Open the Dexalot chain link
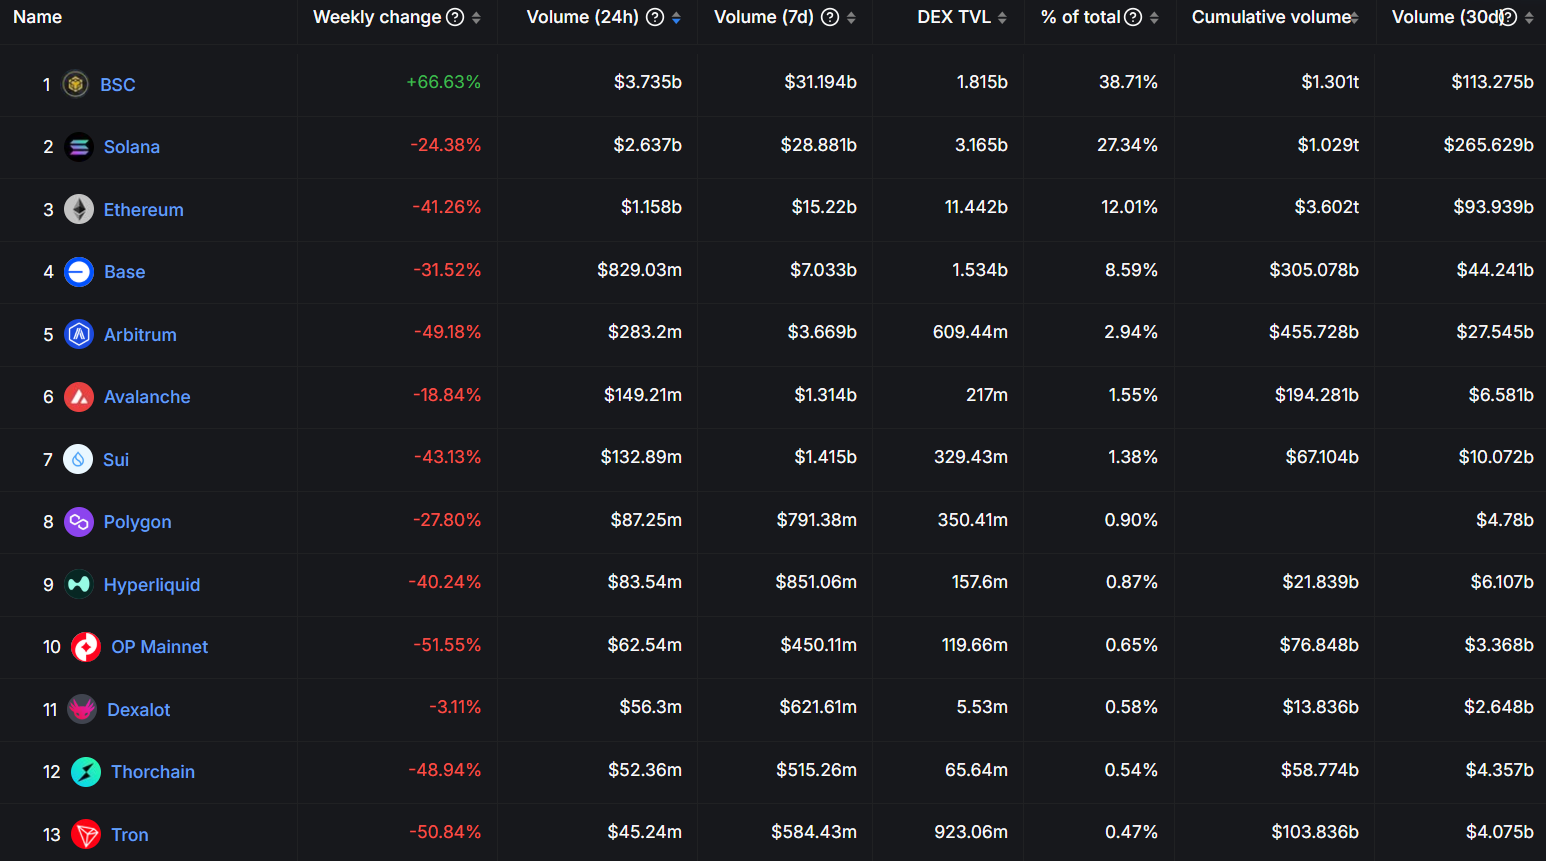 [139, 710]
